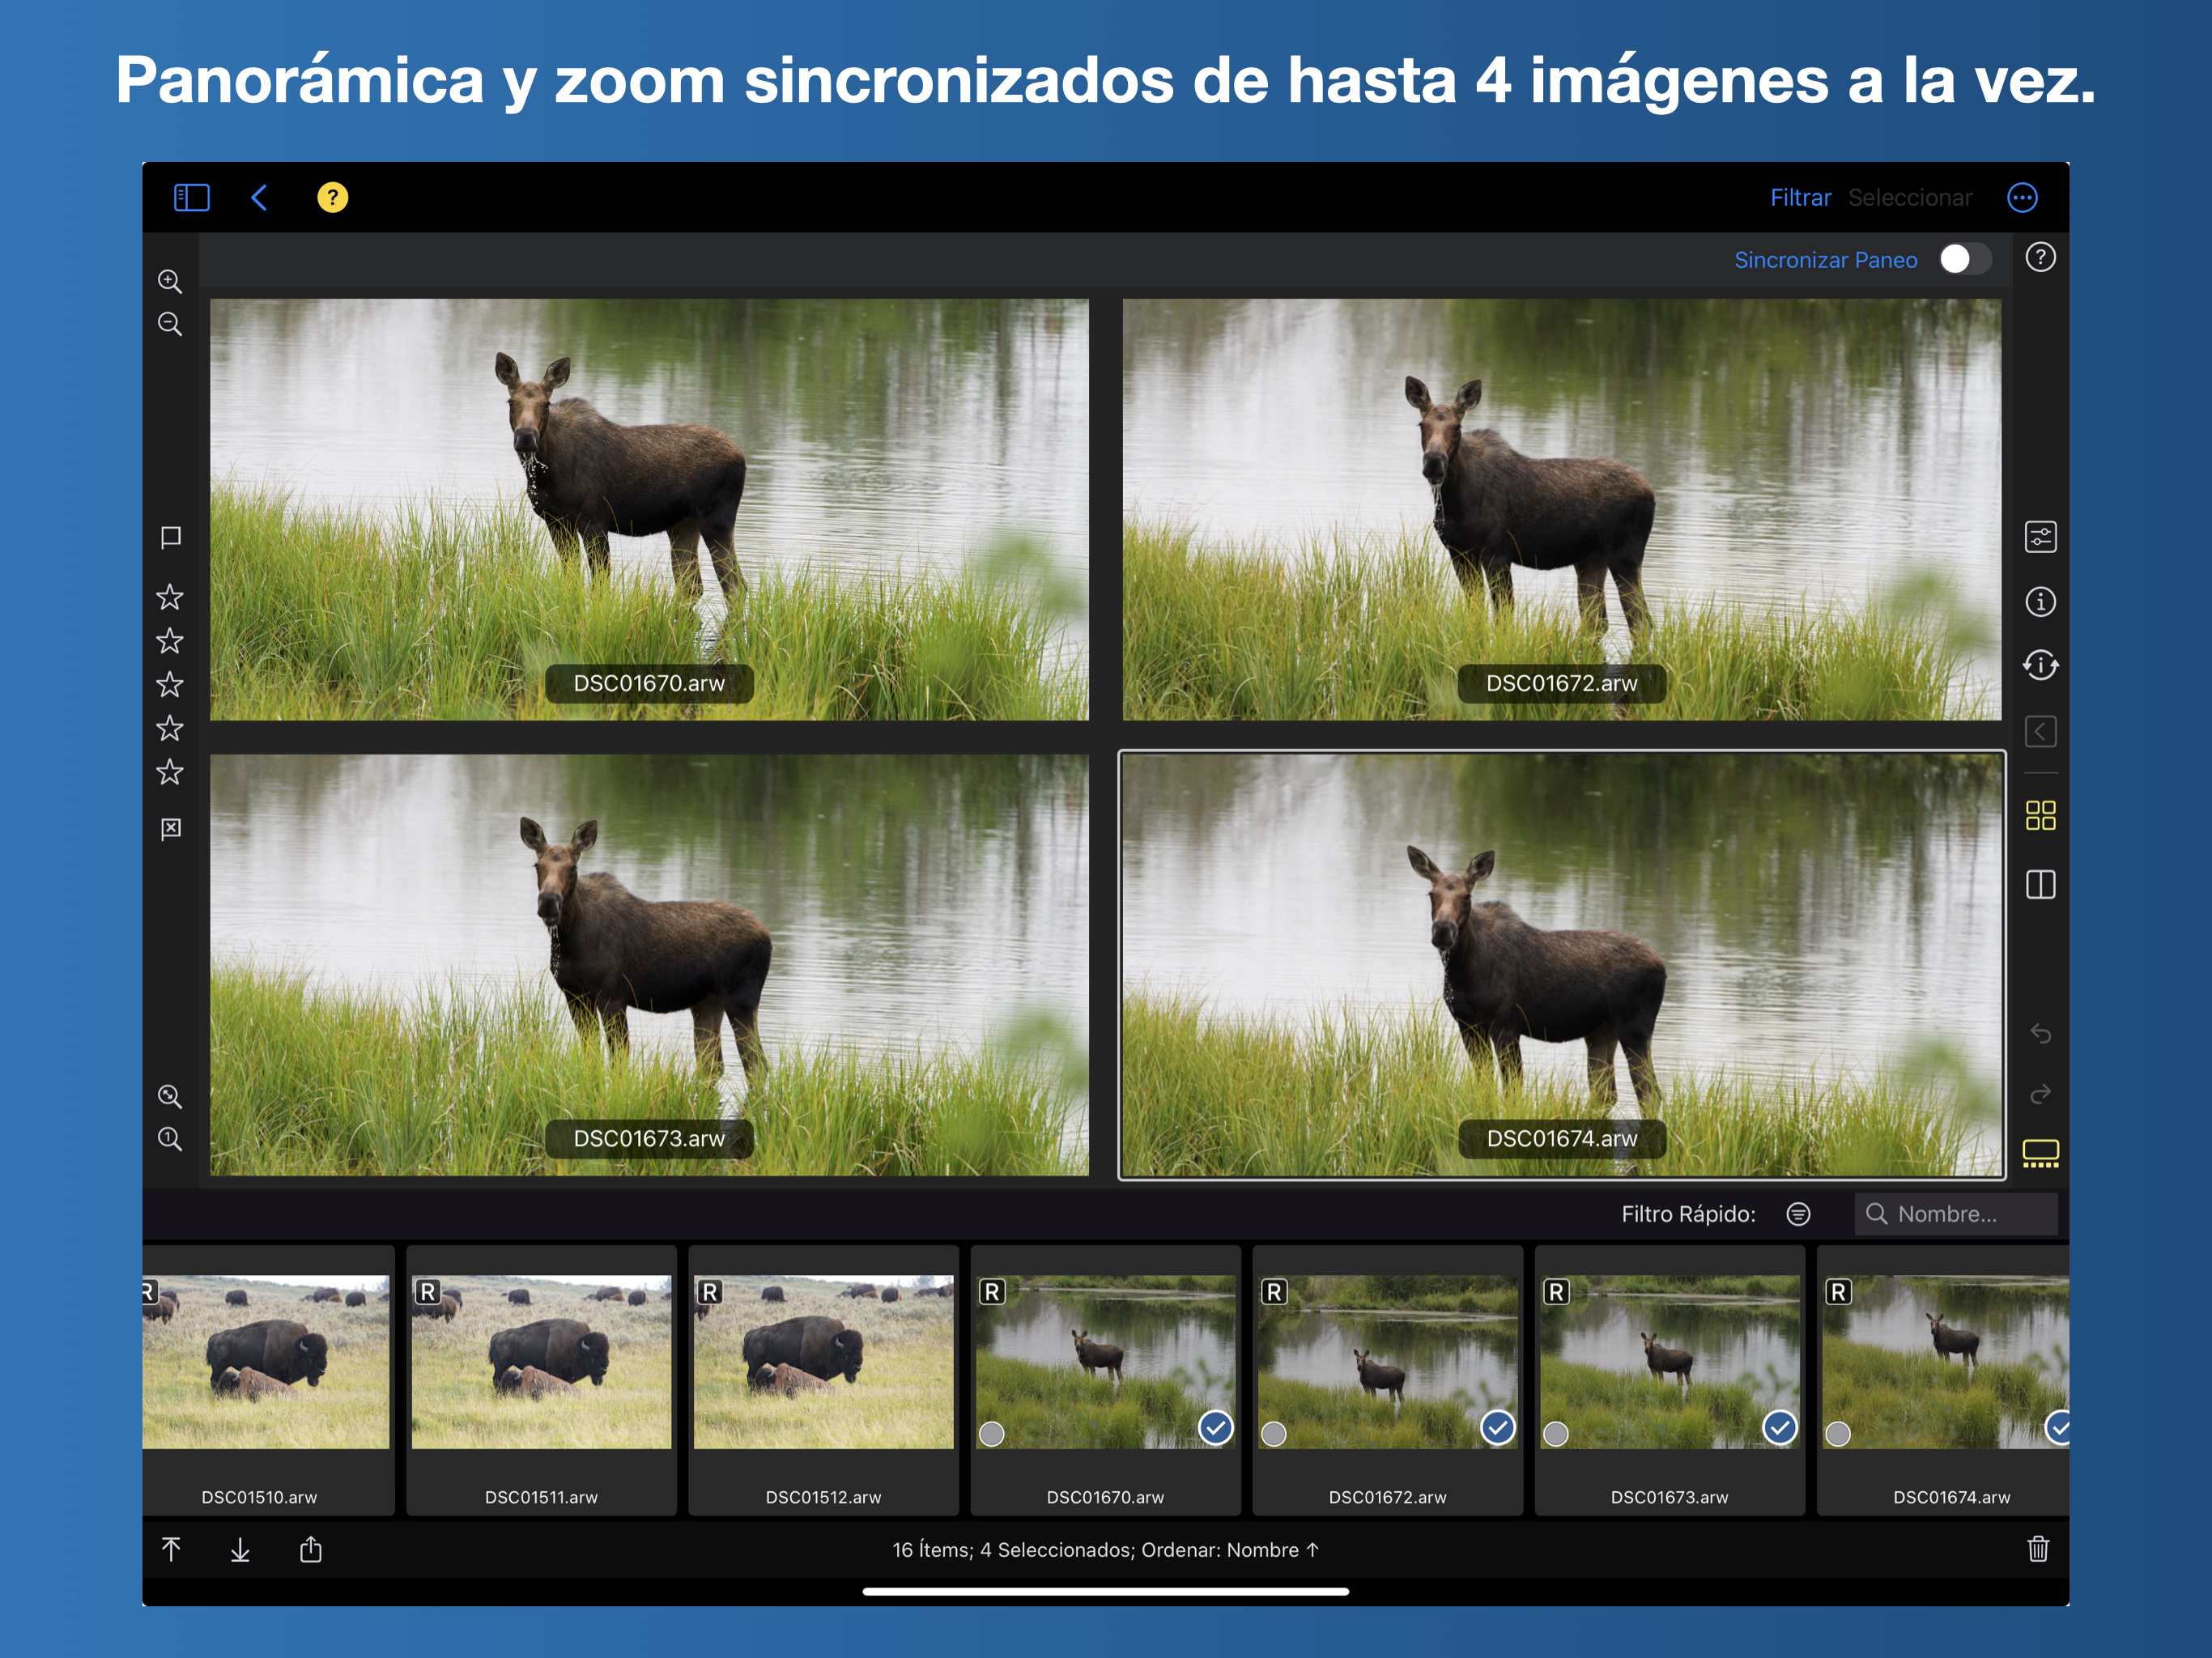Image resolution: width=2212 pixels, height=1658 pixels.
Task: Click the R badge on DSC01512.arw thumbnail
Action: pos(709,1292)
